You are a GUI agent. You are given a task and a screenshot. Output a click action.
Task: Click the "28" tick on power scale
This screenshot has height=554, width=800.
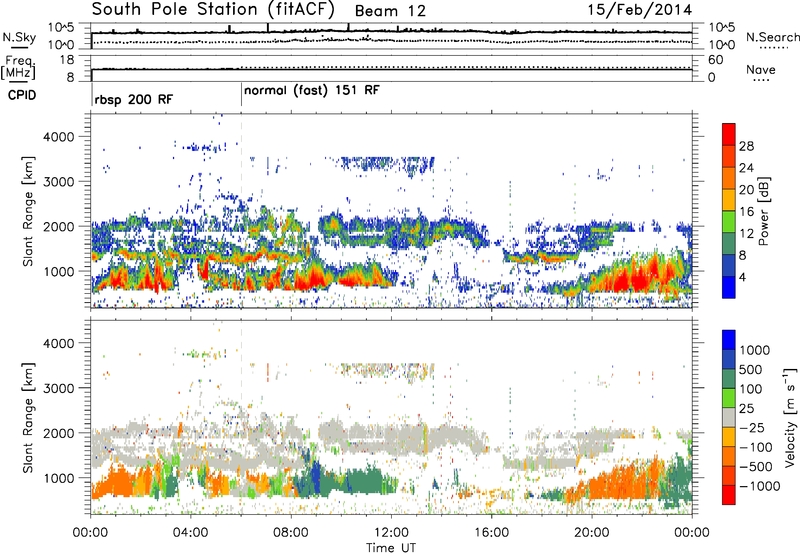(746, 146)
